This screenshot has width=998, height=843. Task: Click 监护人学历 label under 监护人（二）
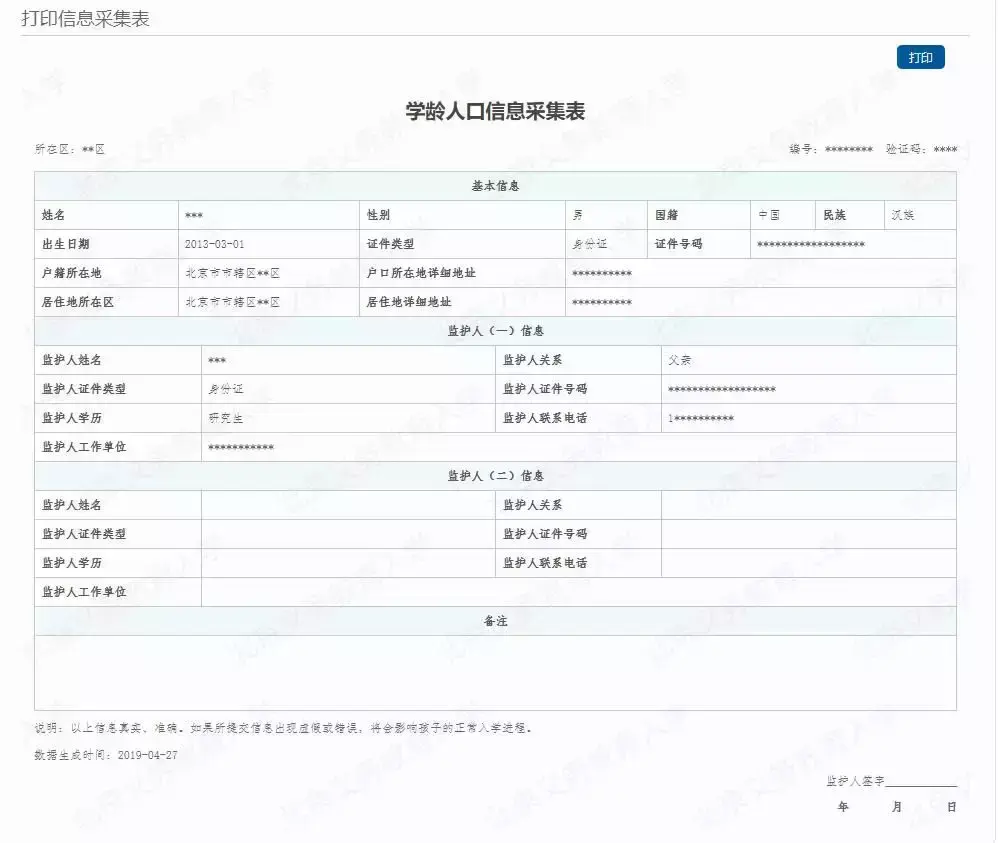pos(72,563)
